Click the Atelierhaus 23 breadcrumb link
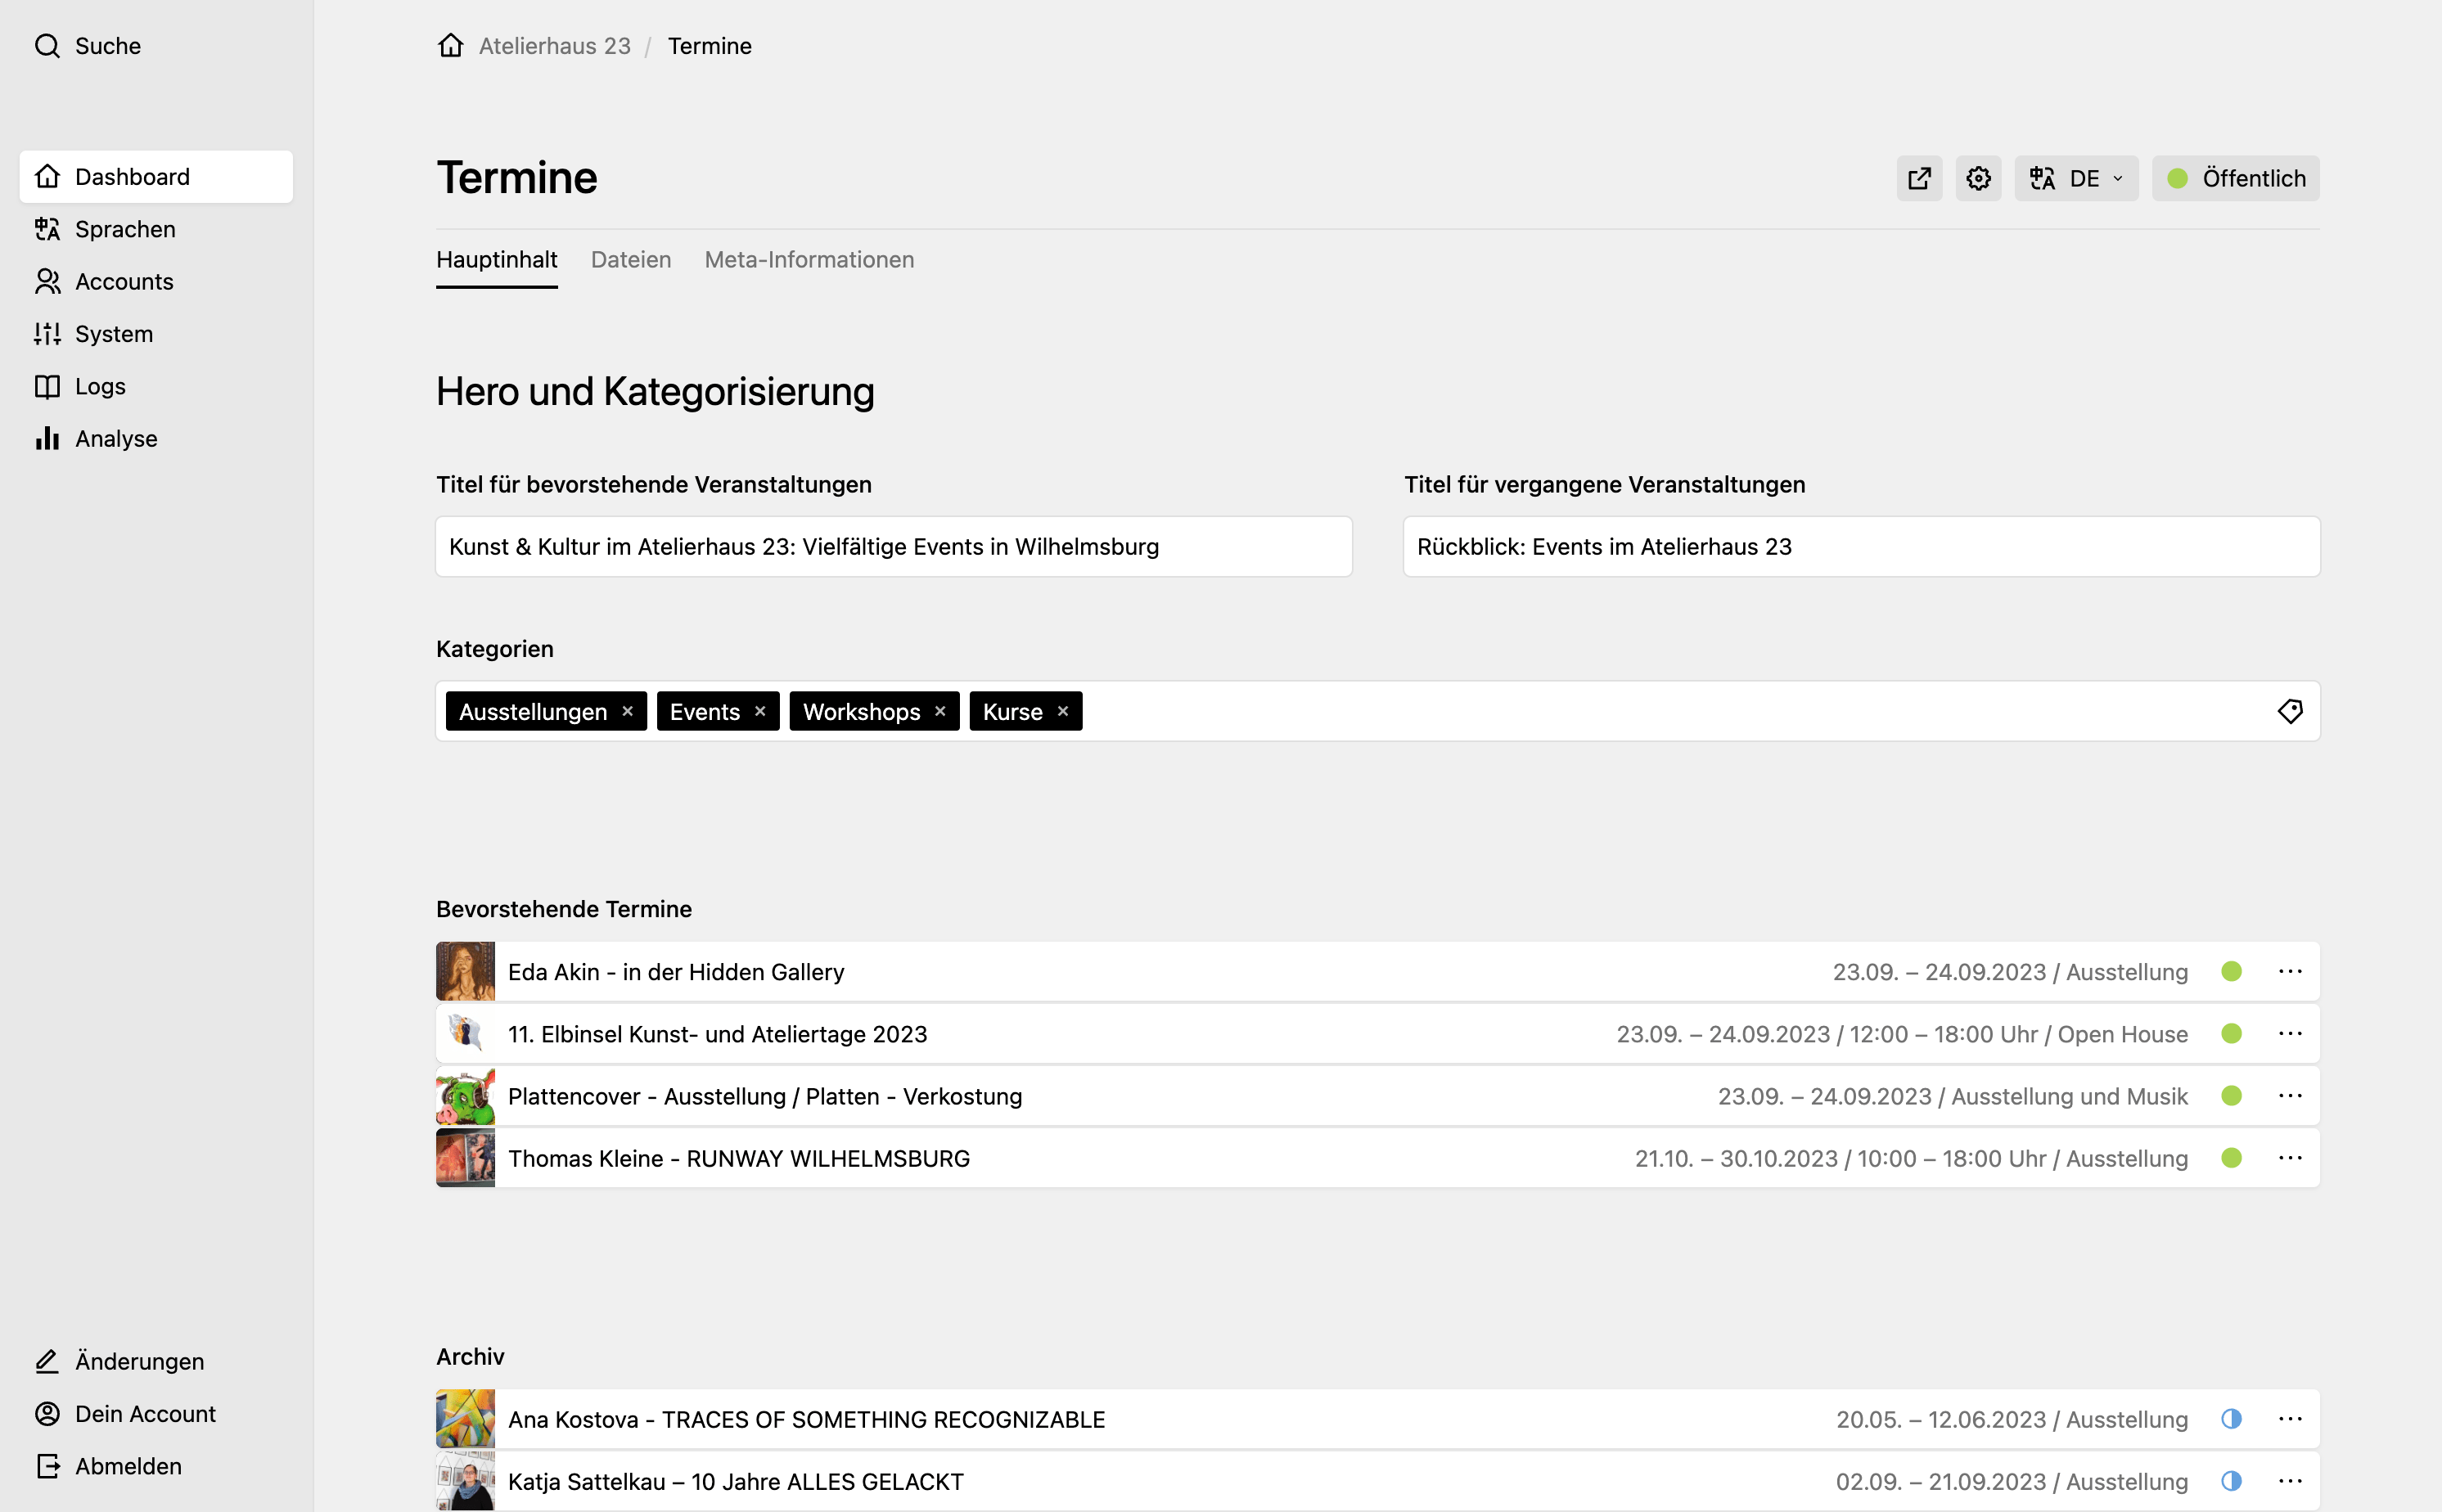The height and width of the screenshot is (1512, 2442). tap(555, 46)
